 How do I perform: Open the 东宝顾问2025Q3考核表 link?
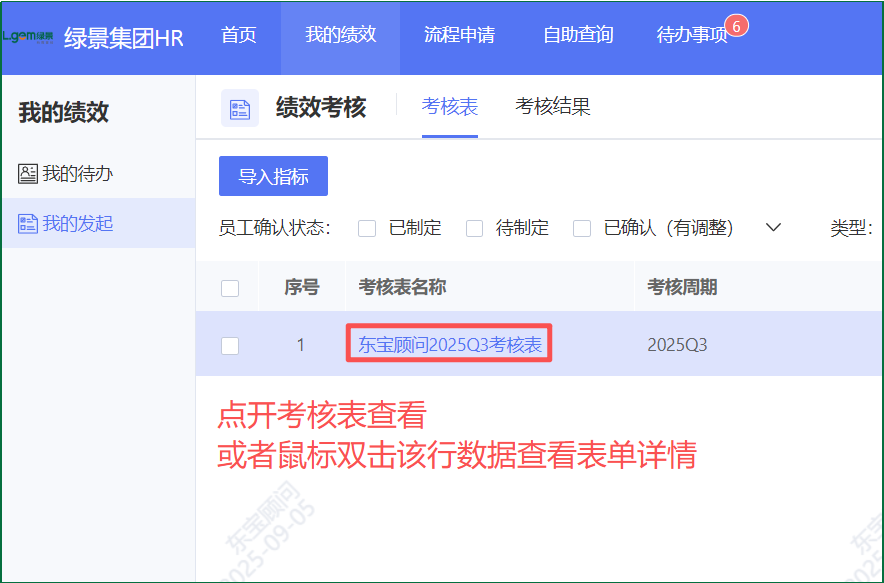click(450, 345)
